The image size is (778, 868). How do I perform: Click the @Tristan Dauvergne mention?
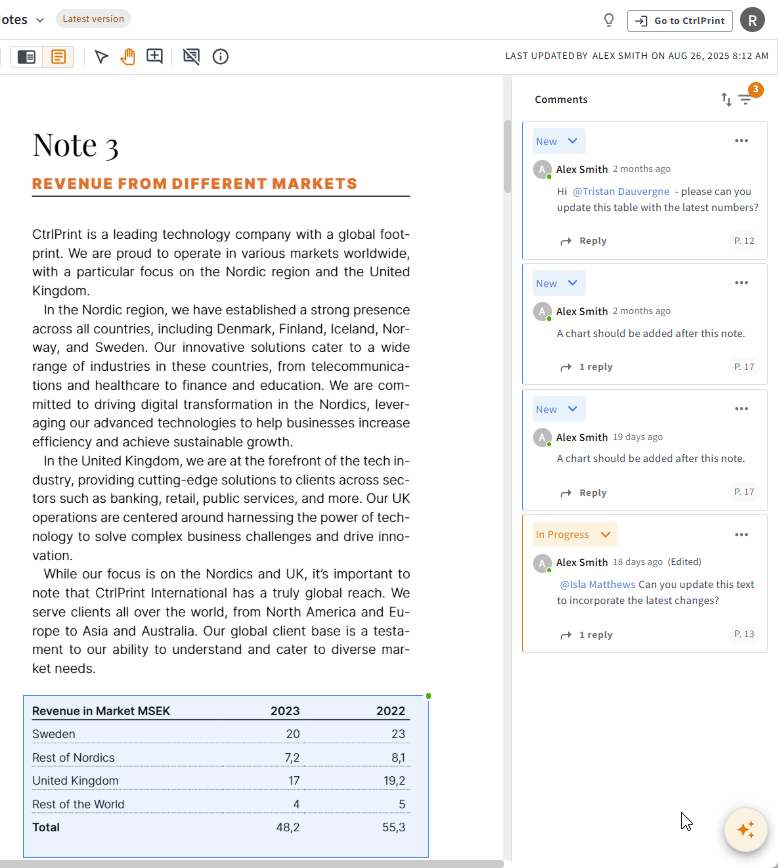(x=621, y=192)
